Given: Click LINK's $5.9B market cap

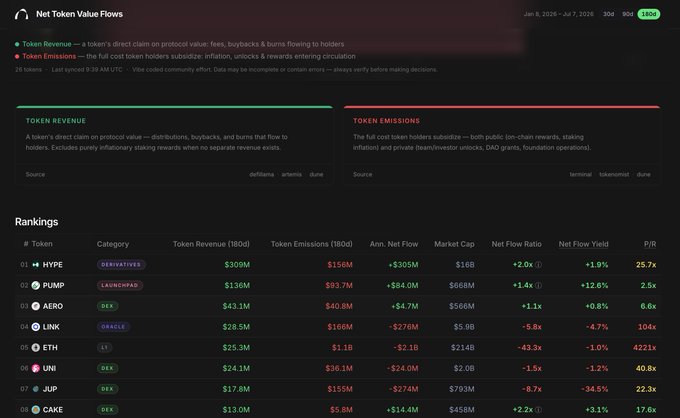Looking at the screenshot, I should click(x=464, y=327).
